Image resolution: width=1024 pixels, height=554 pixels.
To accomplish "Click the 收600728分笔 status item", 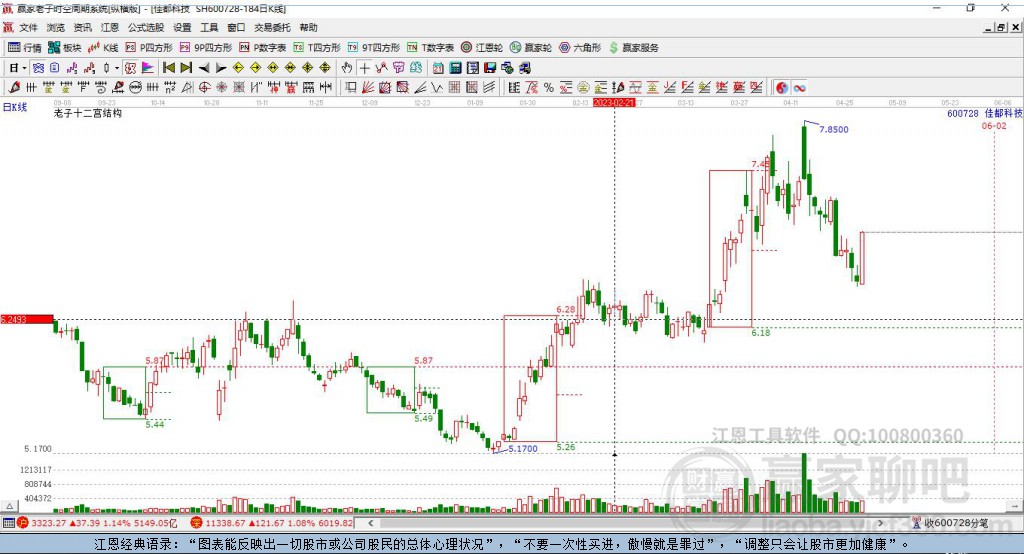I will click(x=951, y=523).
